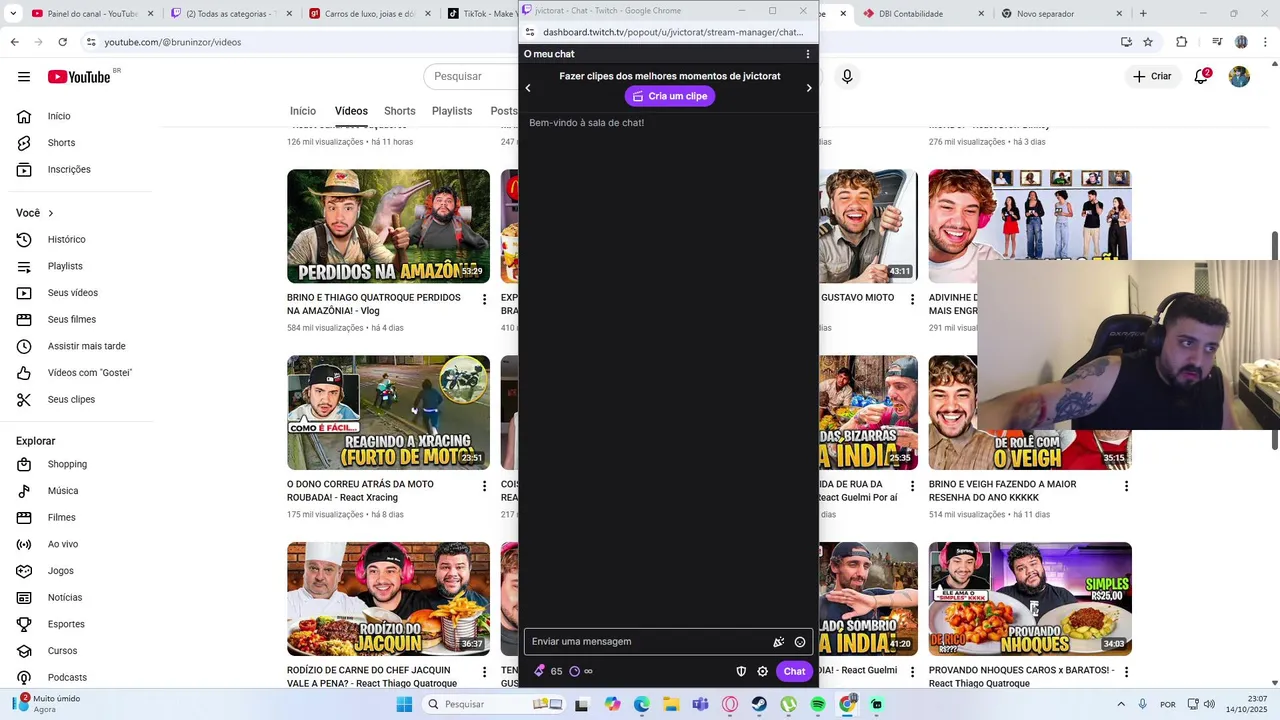1280x720 pixels.
Task: Open the 'PROVANDO NHOQUES' video thumbnail
Action: (1030, 599)
